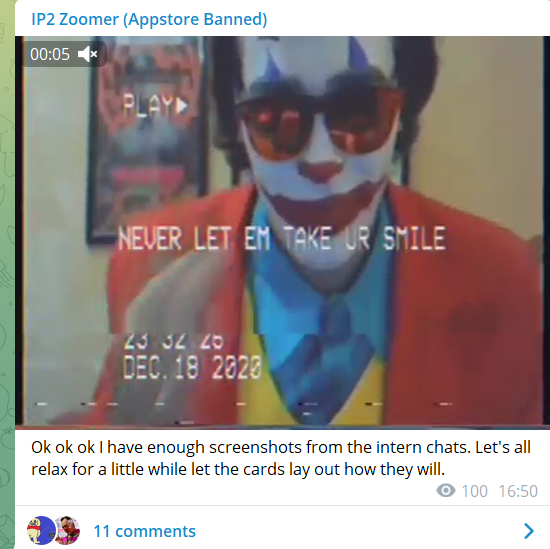Click the 00:05 video duration badge
Screen dimensions: 550x549
pyautogui.click(x=64, y=54)
